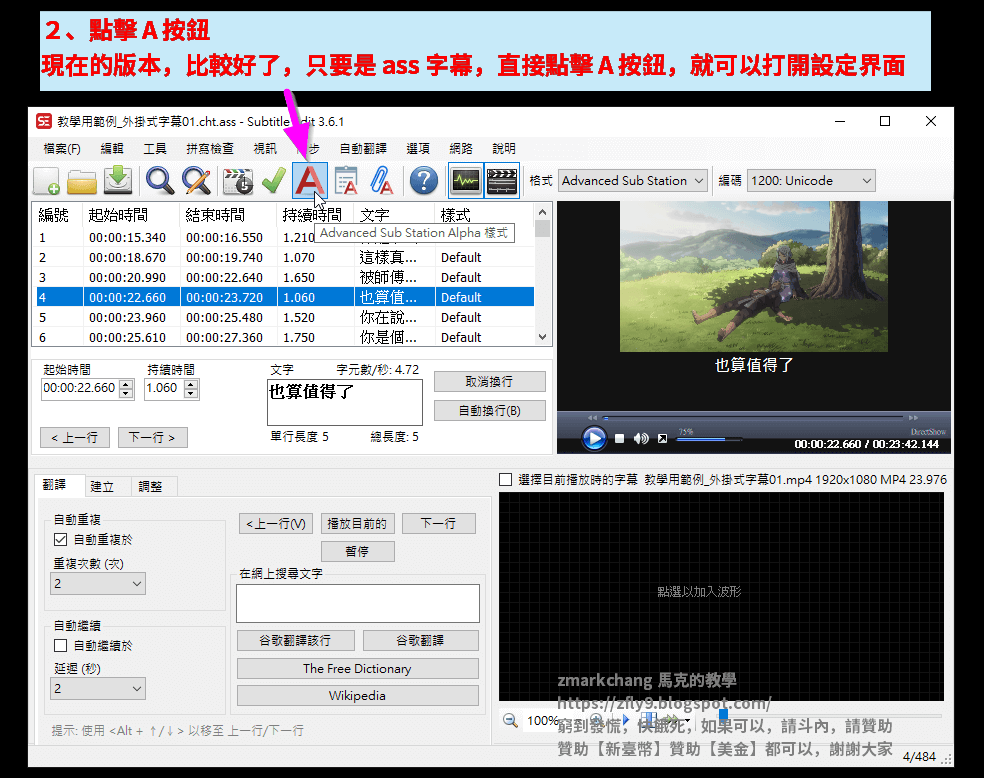The image size is (984, 778).
Task: Switch to the 建立 tab
Action: [99, 487]
